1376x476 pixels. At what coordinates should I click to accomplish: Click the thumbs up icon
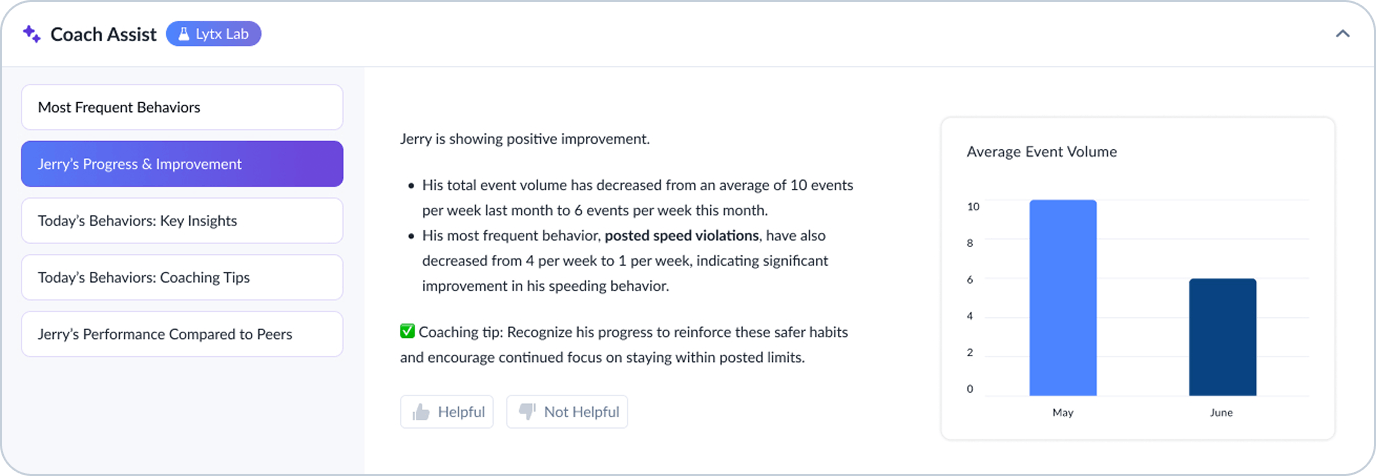[x=421, y=412]
